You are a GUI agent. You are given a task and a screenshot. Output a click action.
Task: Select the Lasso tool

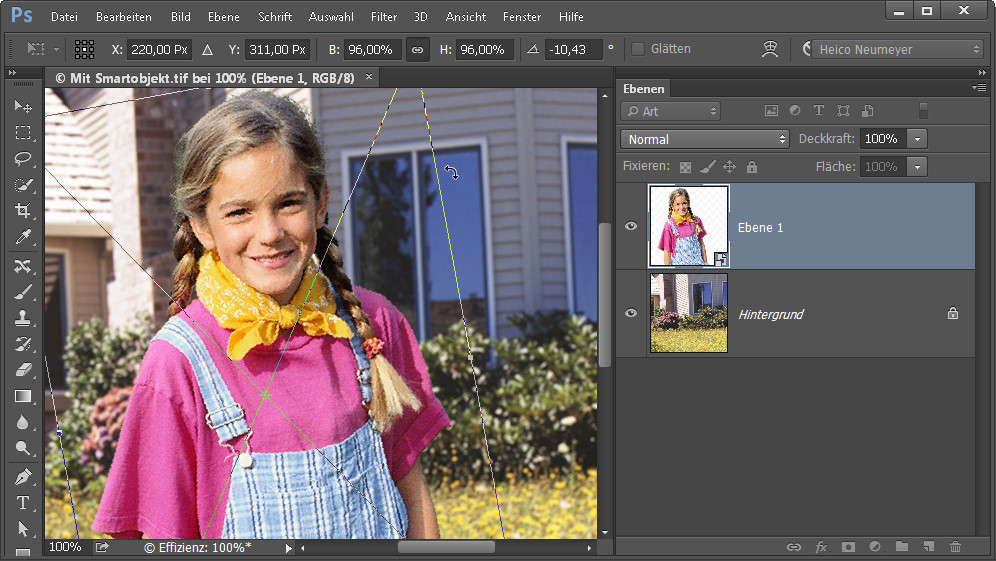pos(23,158)
